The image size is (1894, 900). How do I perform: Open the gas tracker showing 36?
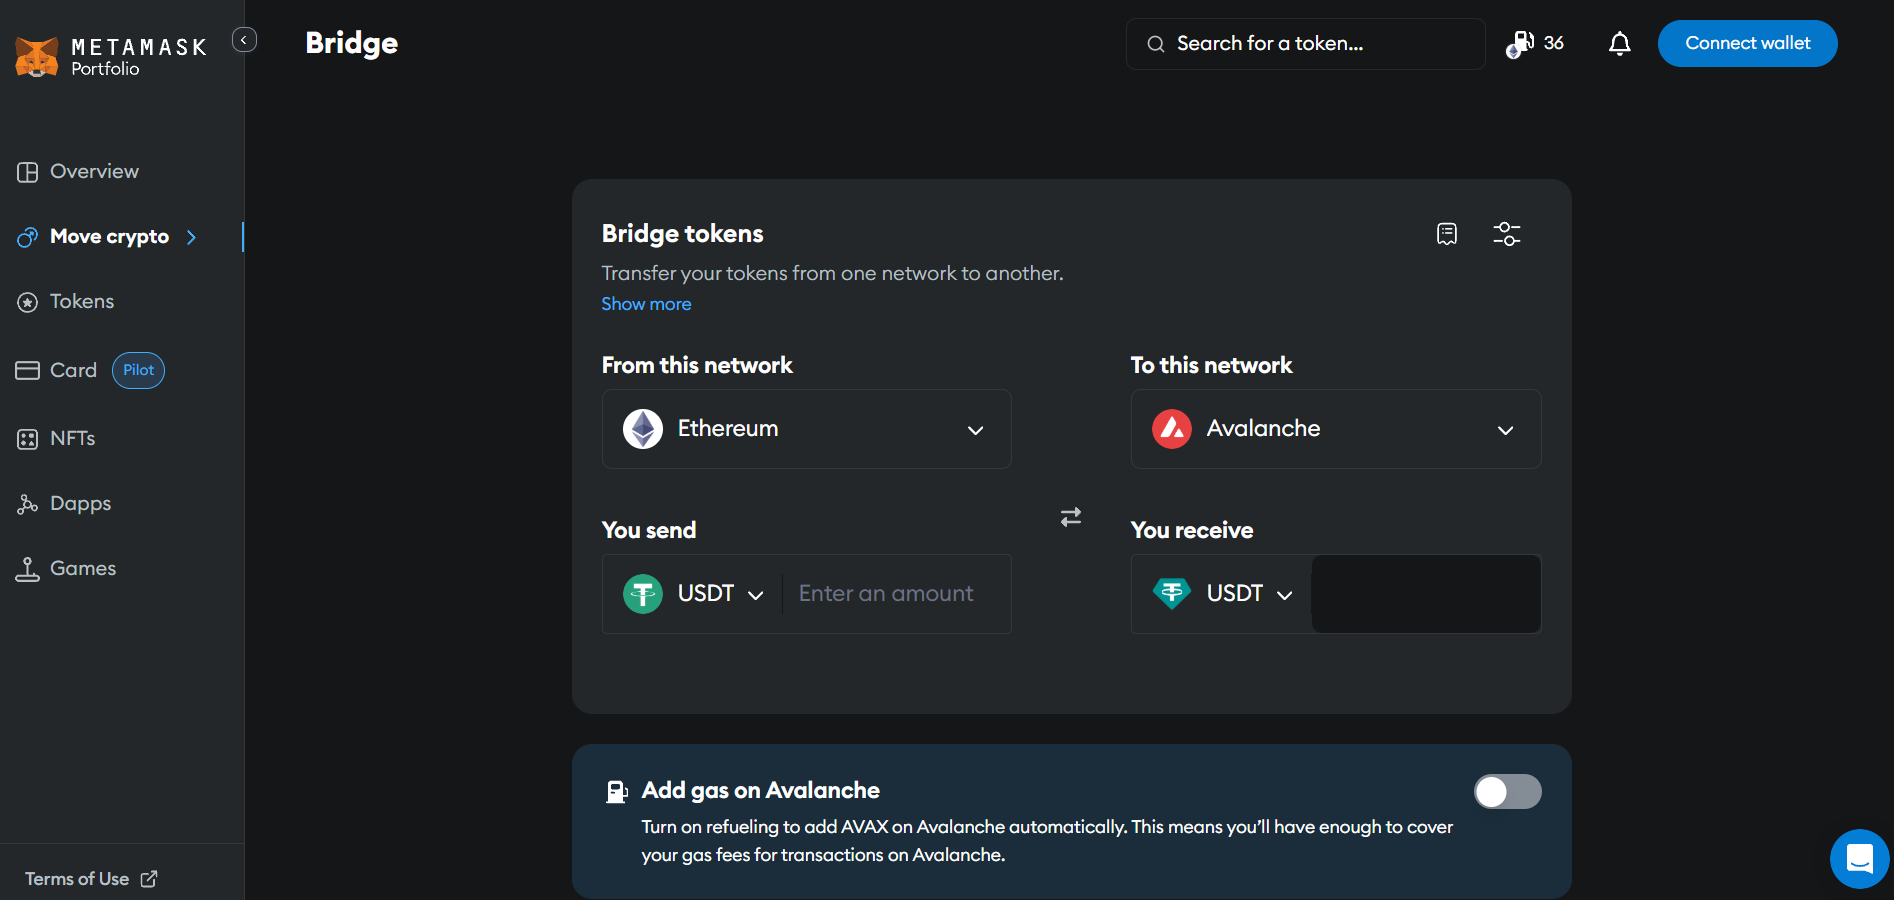tap(1535, 44)
